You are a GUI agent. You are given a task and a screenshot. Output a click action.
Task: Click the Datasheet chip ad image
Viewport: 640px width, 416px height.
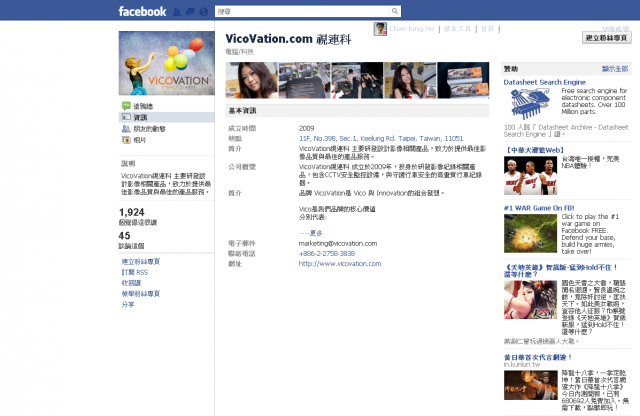point(530,104)
